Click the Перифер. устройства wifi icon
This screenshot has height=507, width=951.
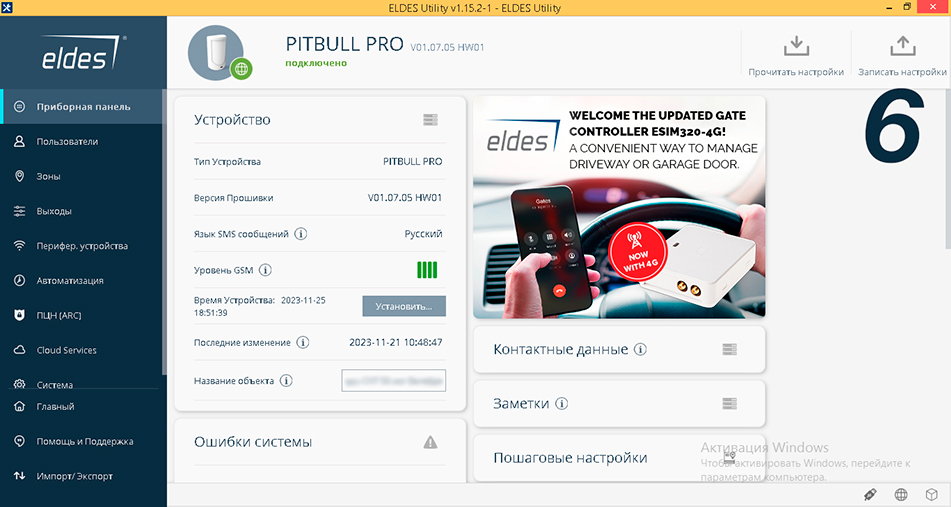tap(19, 246)
